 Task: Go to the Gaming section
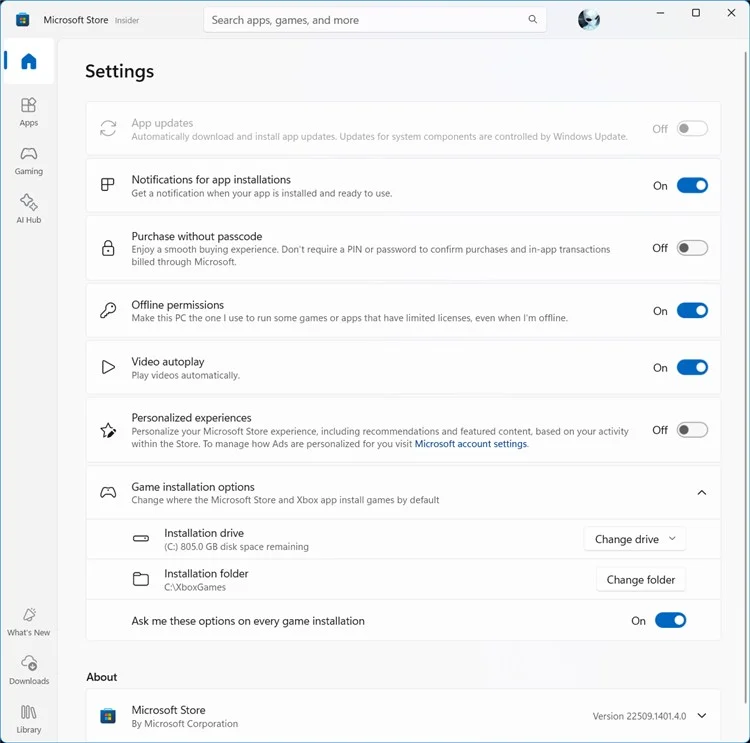(29, 161)
